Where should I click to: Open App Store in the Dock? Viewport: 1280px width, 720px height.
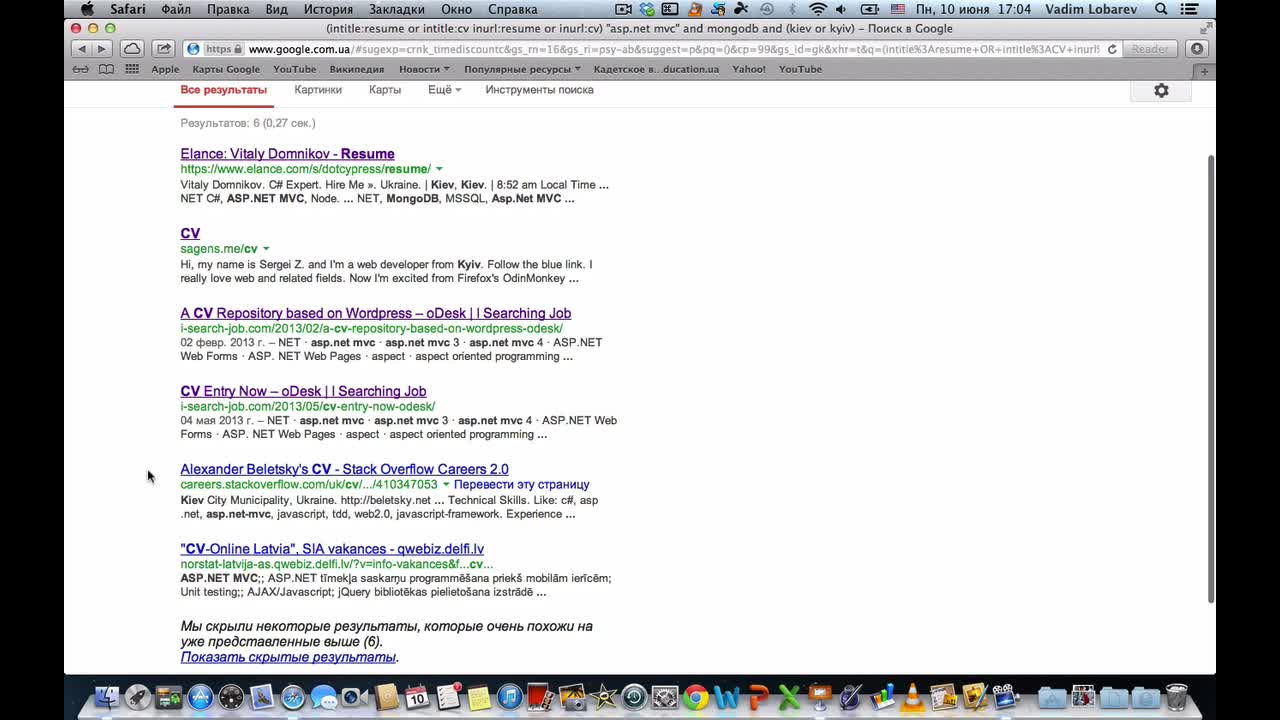200,696
